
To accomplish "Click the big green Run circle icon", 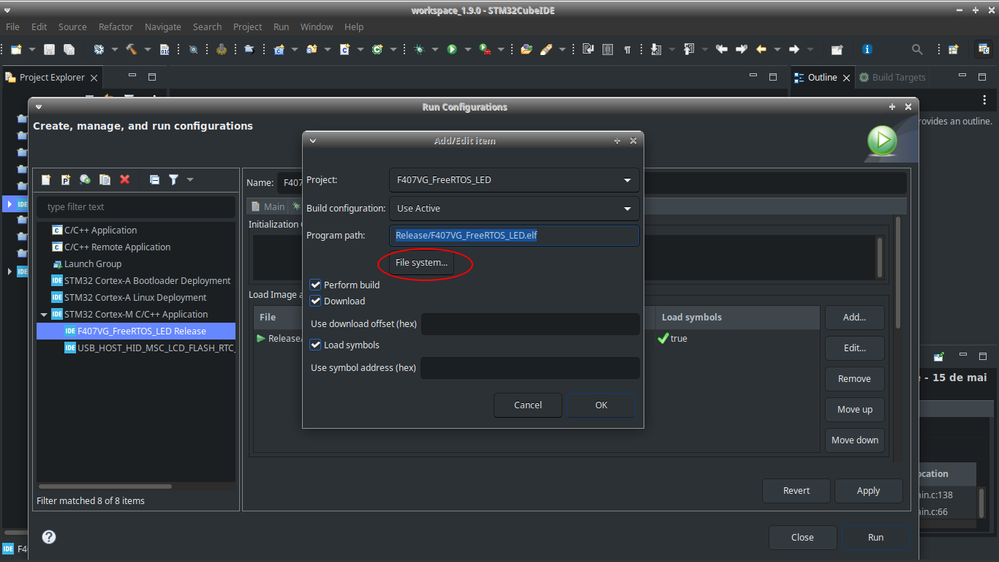I will (882, 141).
